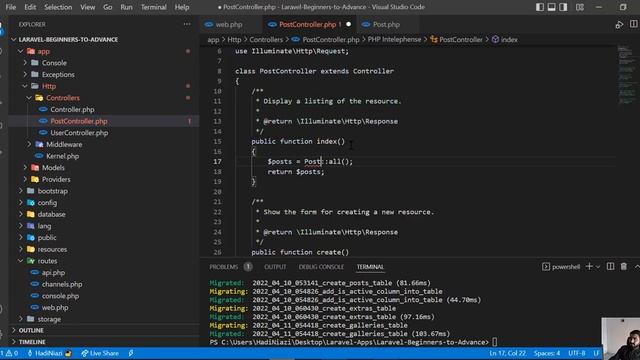Screen dimensions: 640x360
Task: Open the File menu
Action: pyautogui.click(x=11, y=7)
